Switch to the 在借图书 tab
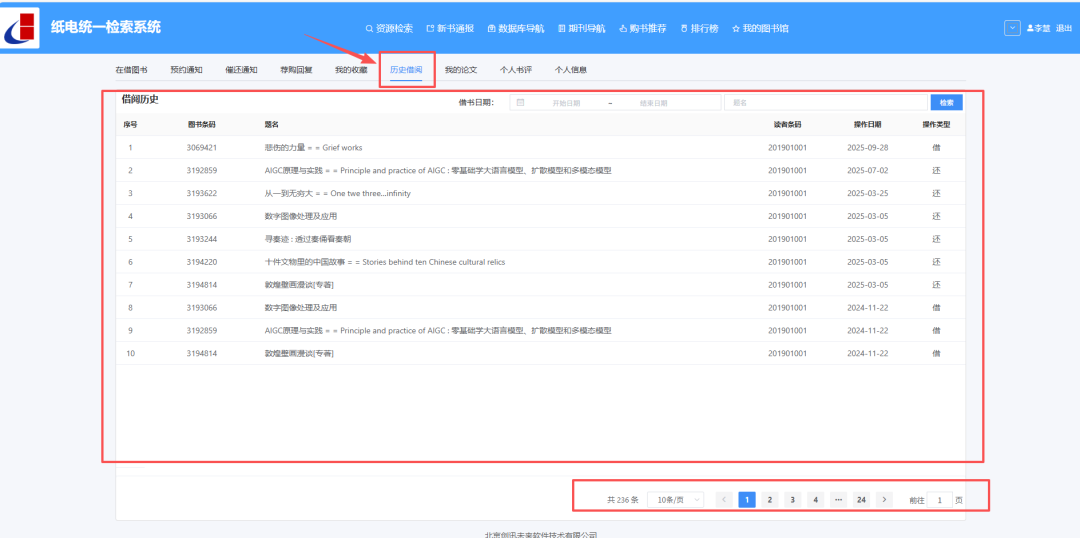 [x=131, y=70]
